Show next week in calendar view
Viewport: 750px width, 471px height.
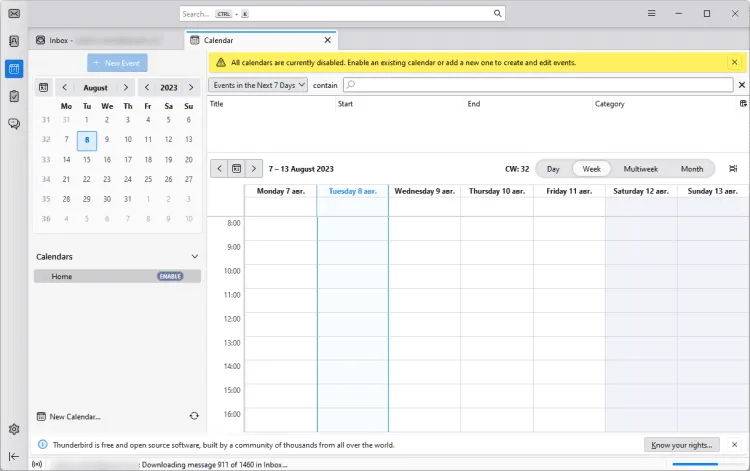pos(254,168)
